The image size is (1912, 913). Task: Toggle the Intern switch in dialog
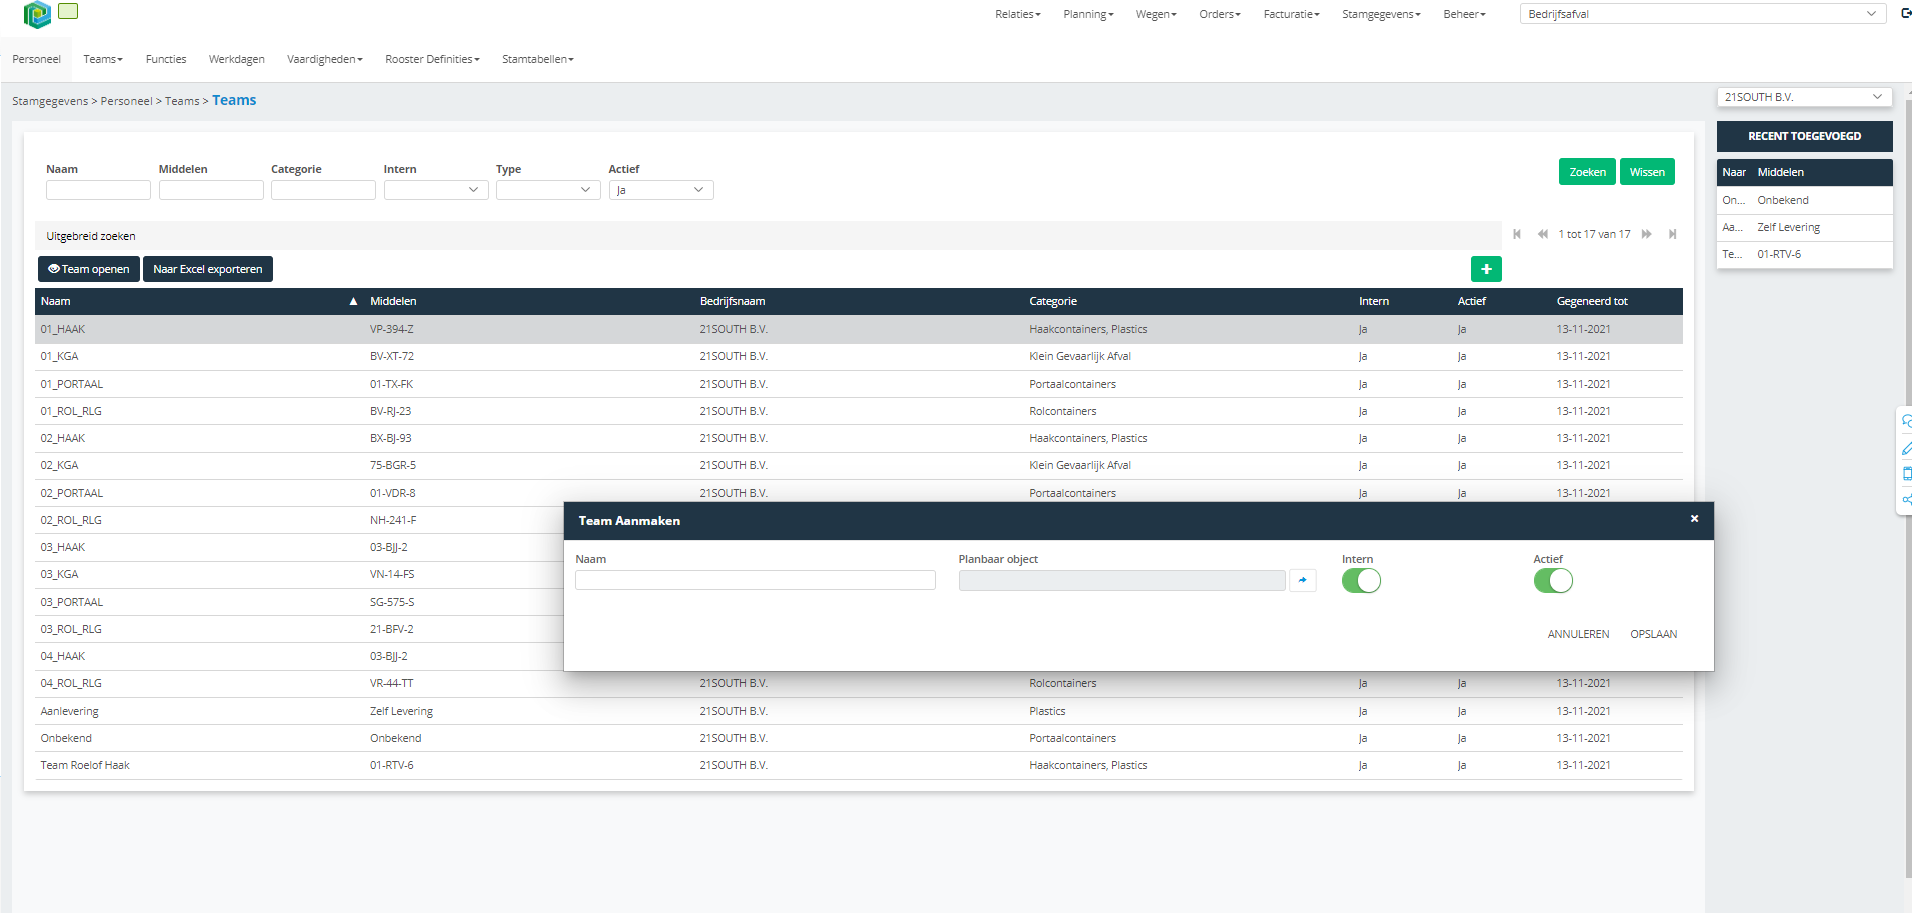click(1361, 581)
